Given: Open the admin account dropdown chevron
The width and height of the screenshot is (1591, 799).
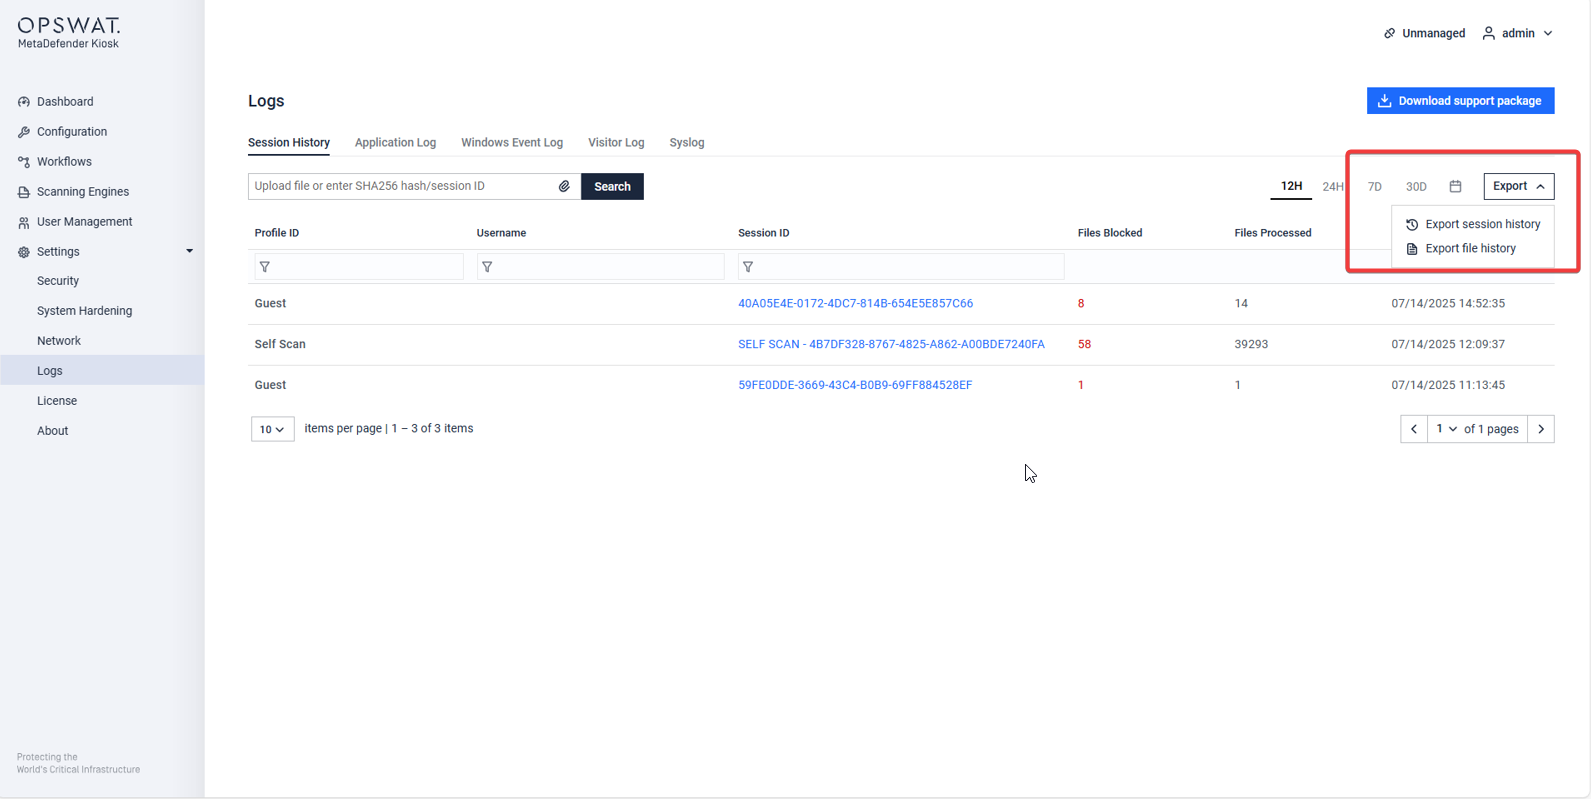Looking at the screenshot, I should coord(1548,33).
